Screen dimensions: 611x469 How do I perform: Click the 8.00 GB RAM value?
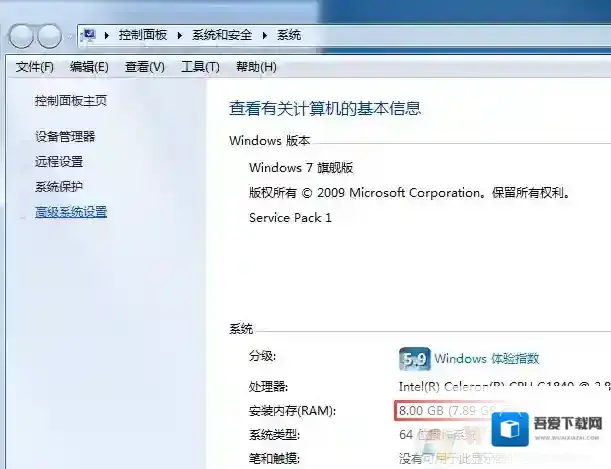(x=447, y=411)
